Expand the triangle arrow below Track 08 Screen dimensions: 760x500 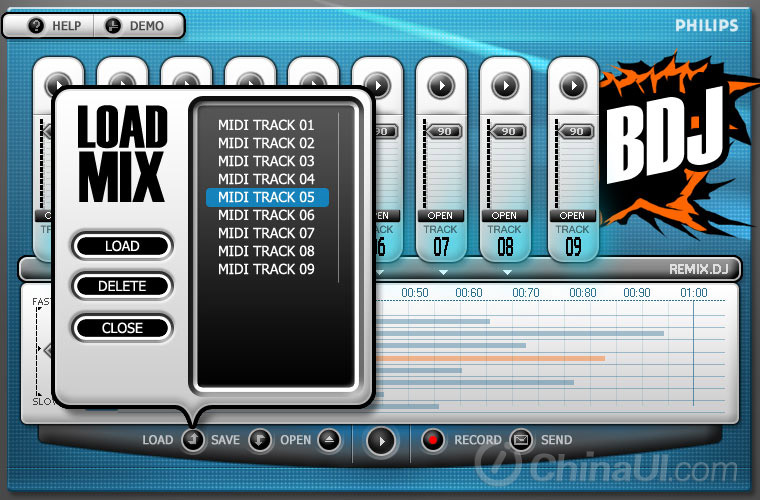[x=506, y=272]
